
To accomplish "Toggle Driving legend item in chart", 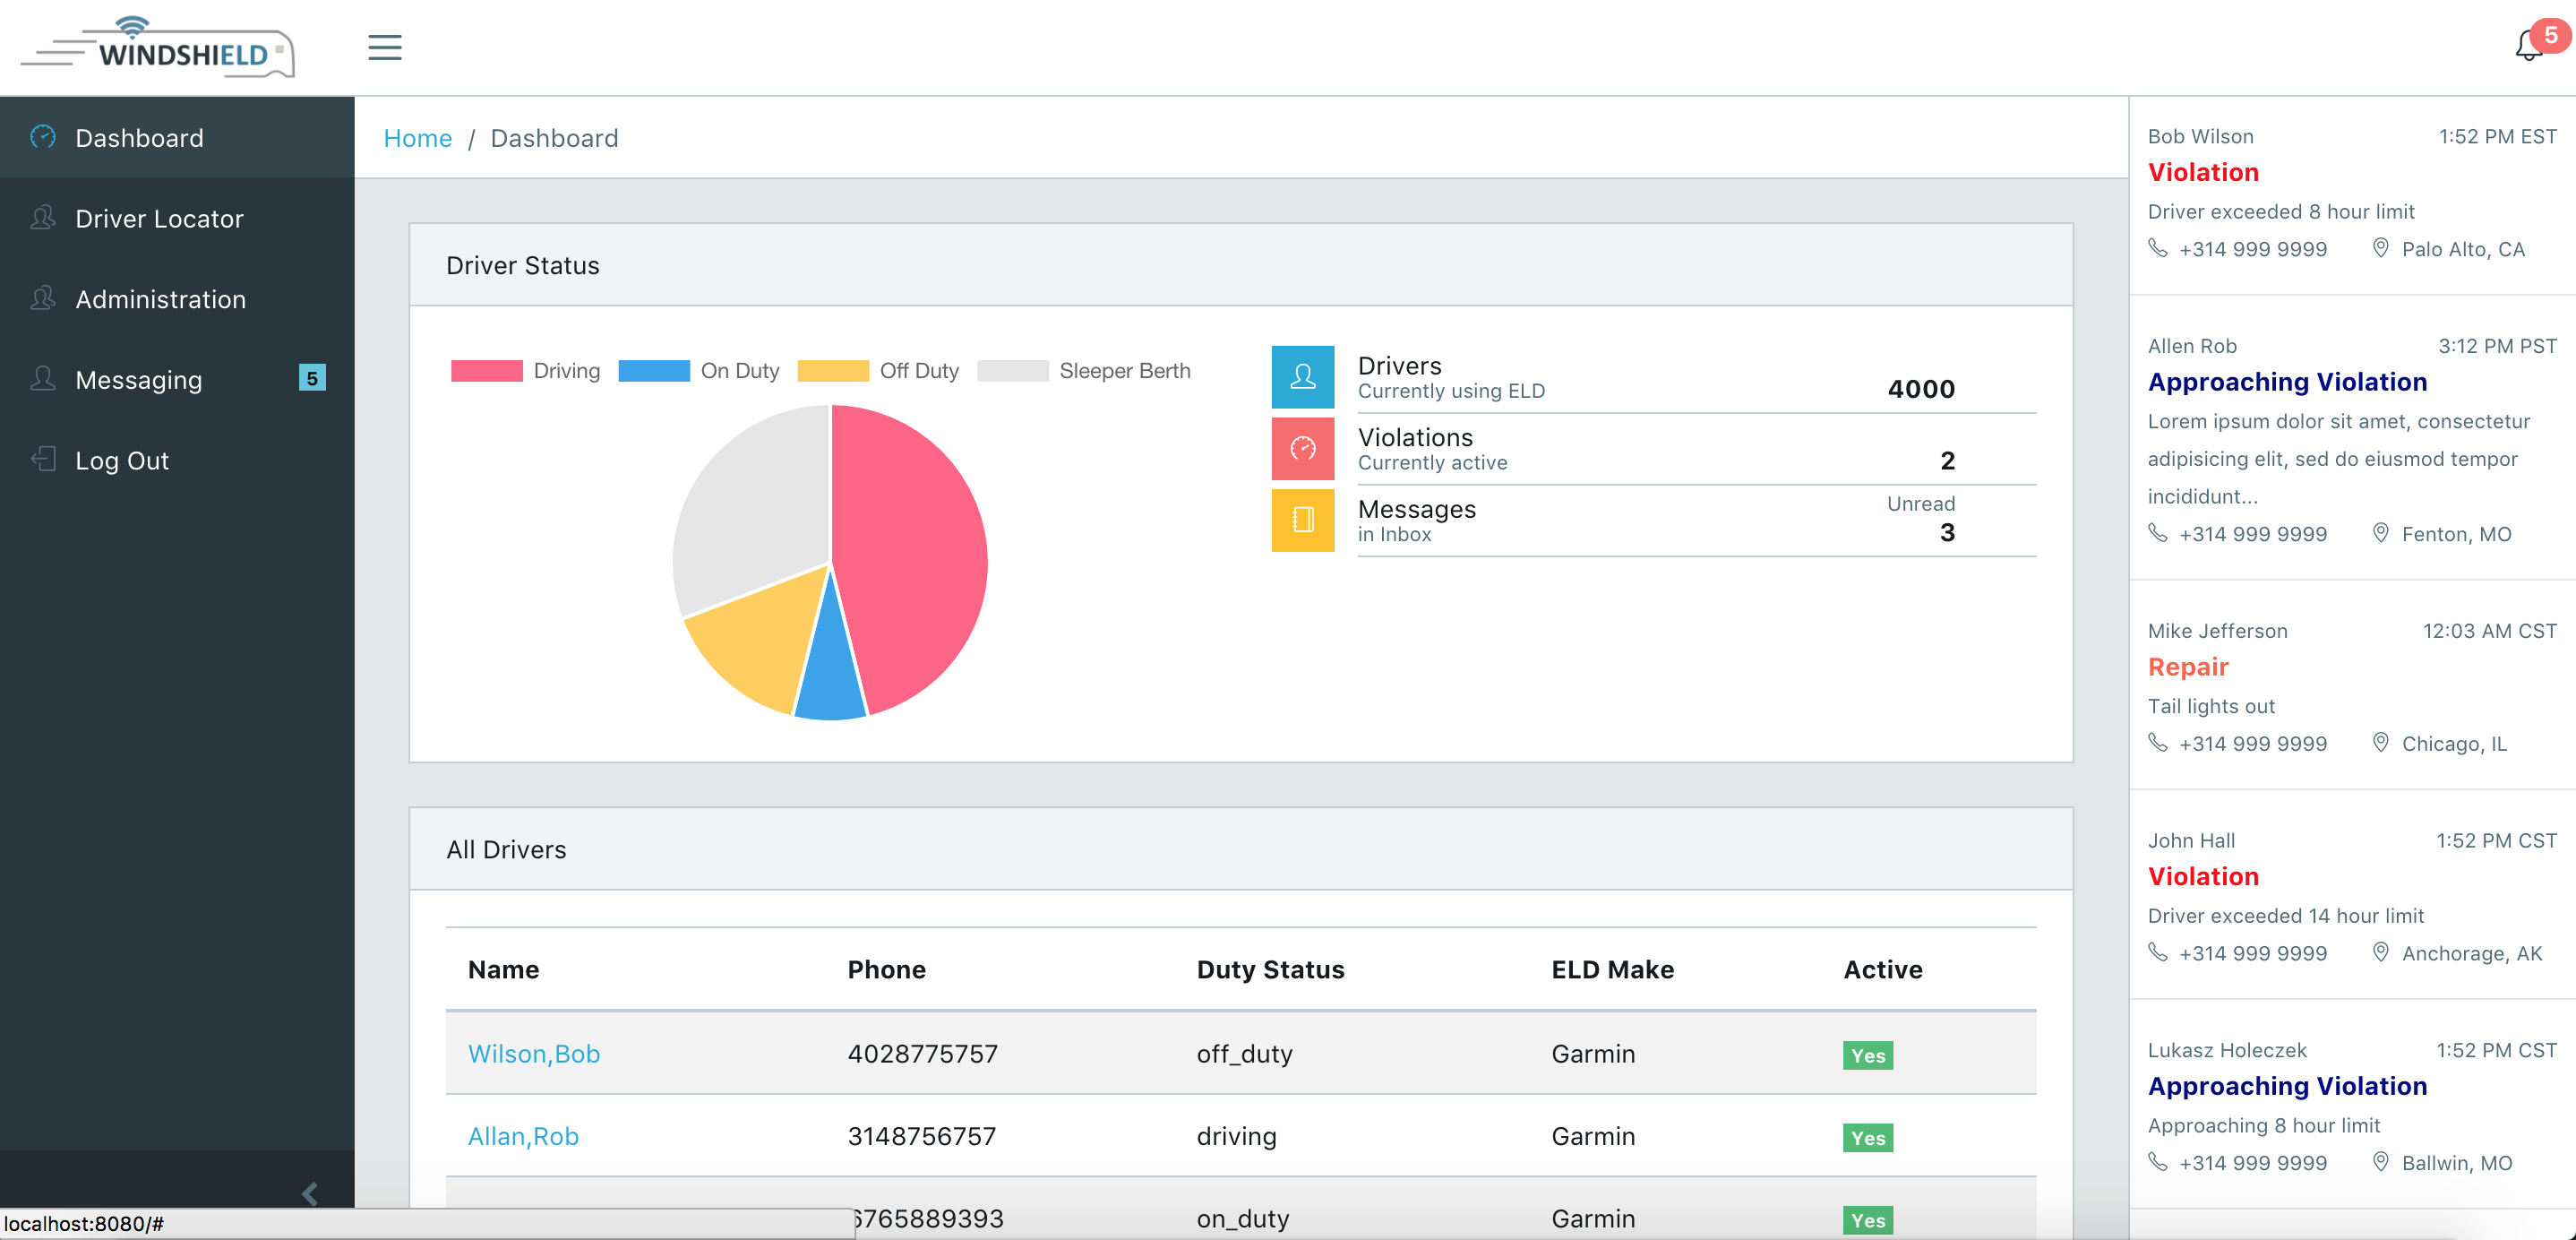I will click(x=525, y=371).
